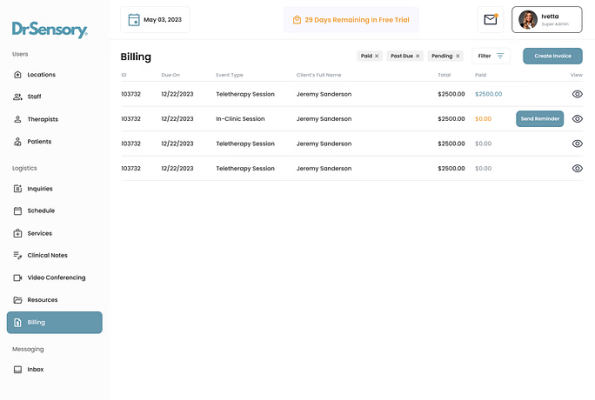Click the filter lines icon
Viewport: 595px width, 400px height.
tap(500, 56)
